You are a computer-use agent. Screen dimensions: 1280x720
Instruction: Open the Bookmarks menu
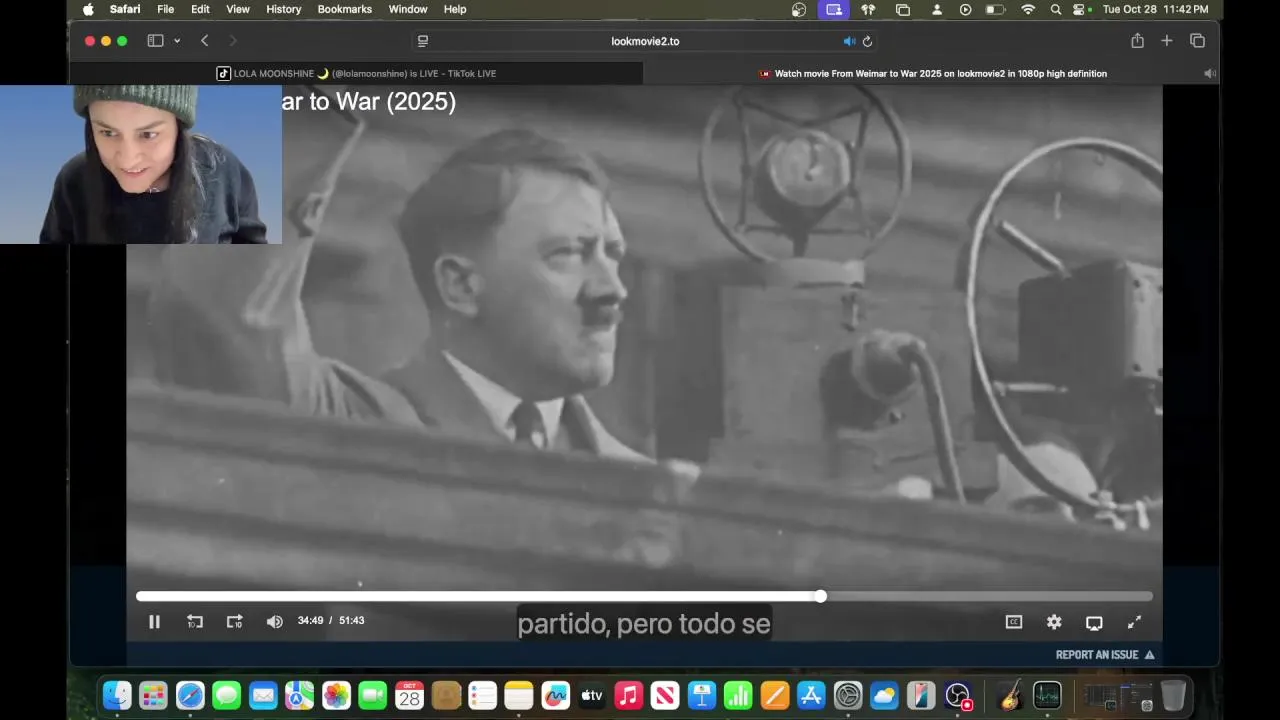(x=345, y=9)
